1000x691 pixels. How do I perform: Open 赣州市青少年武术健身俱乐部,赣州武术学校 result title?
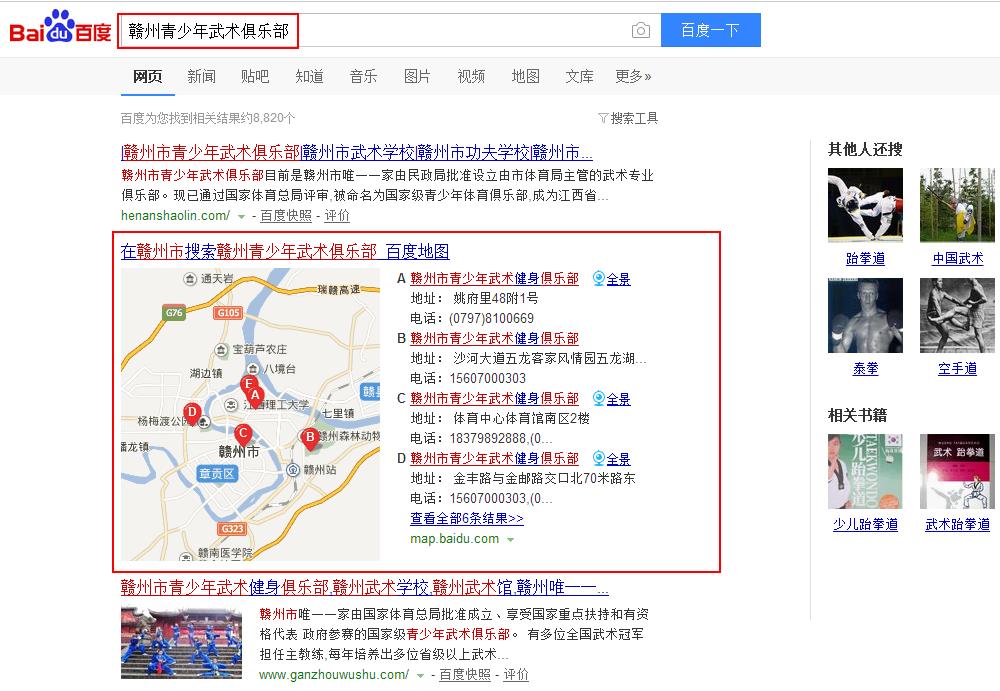[365, 587]
